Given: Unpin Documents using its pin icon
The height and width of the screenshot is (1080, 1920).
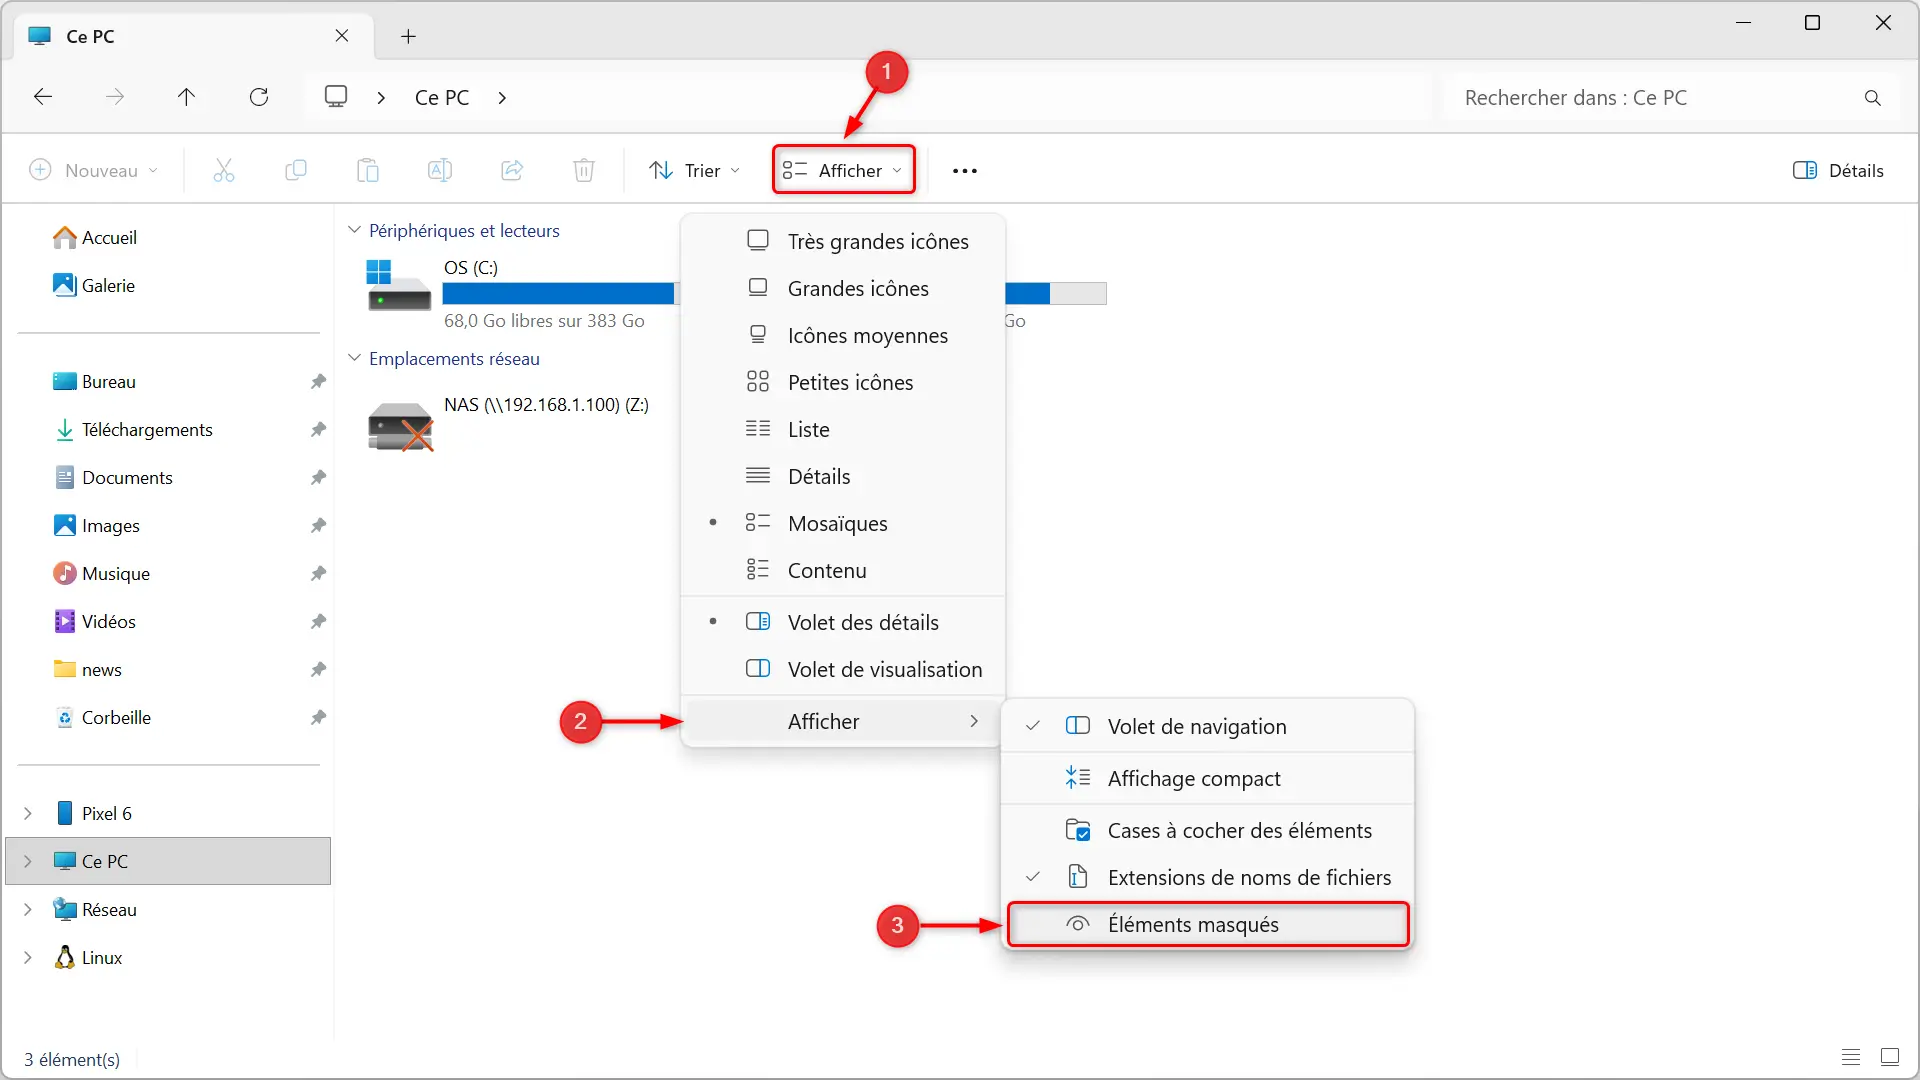Looking at the screenshot, I should click(x=318, y=478).
